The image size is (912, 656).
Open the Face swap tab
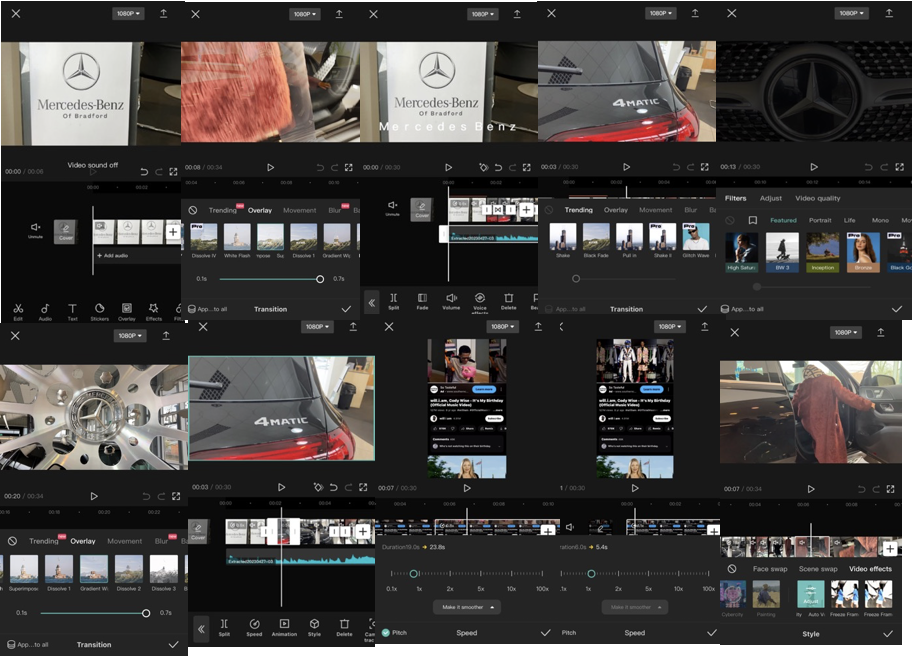770,569
